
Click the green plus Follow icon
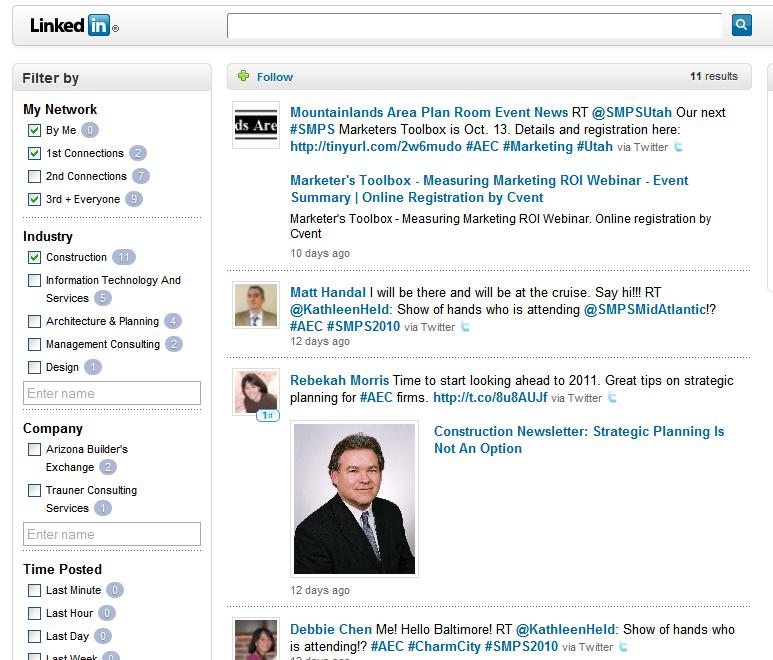pyautogui.click(x=244, y=76)
